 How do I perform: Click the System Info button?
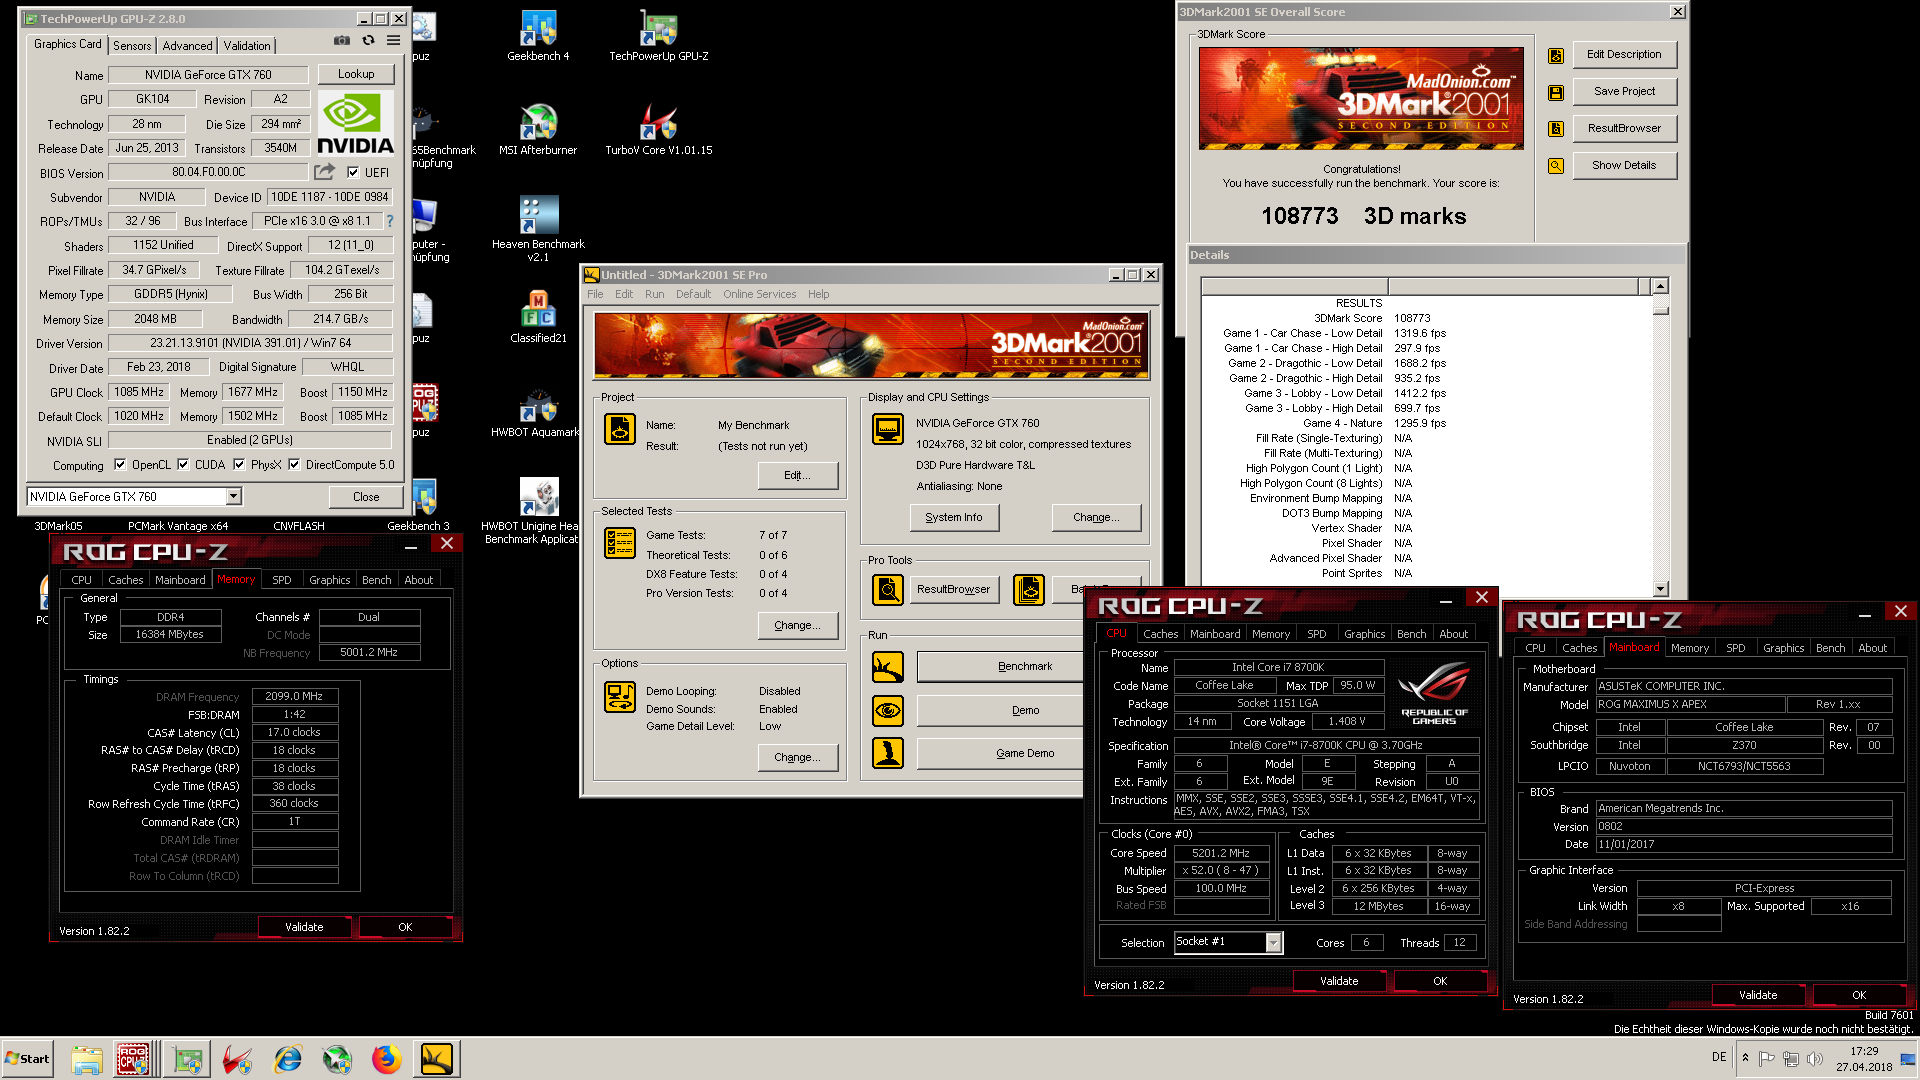click(x=954, y=517)
